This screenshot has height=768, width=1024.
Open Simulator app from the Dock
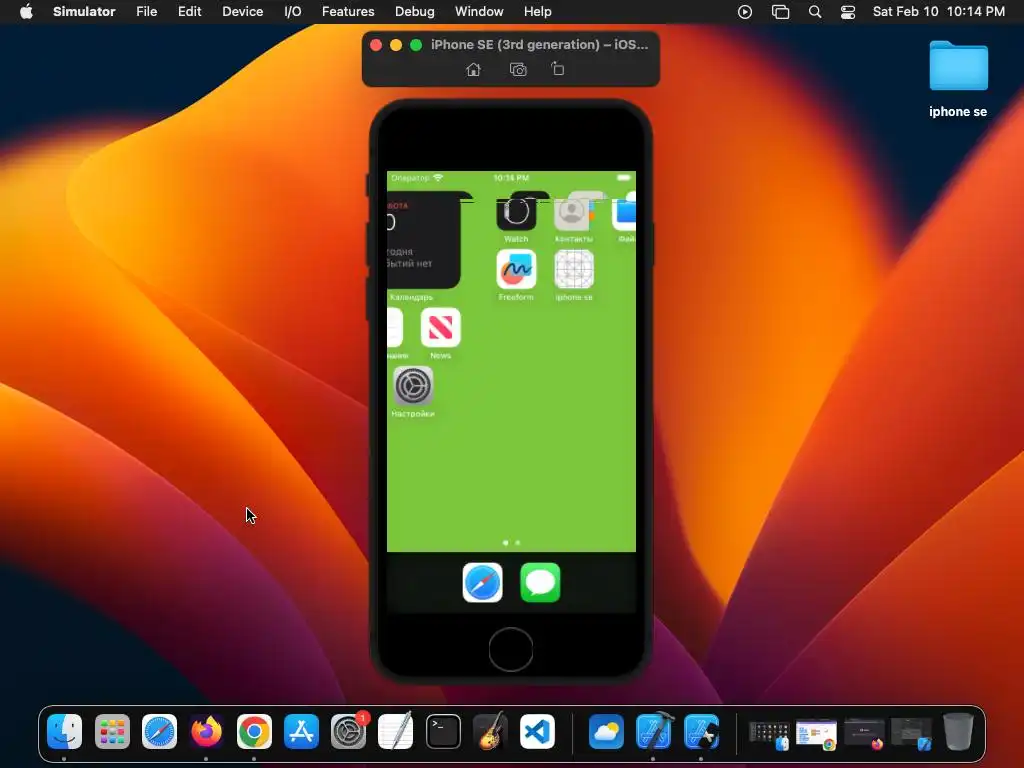click(701, 731)
